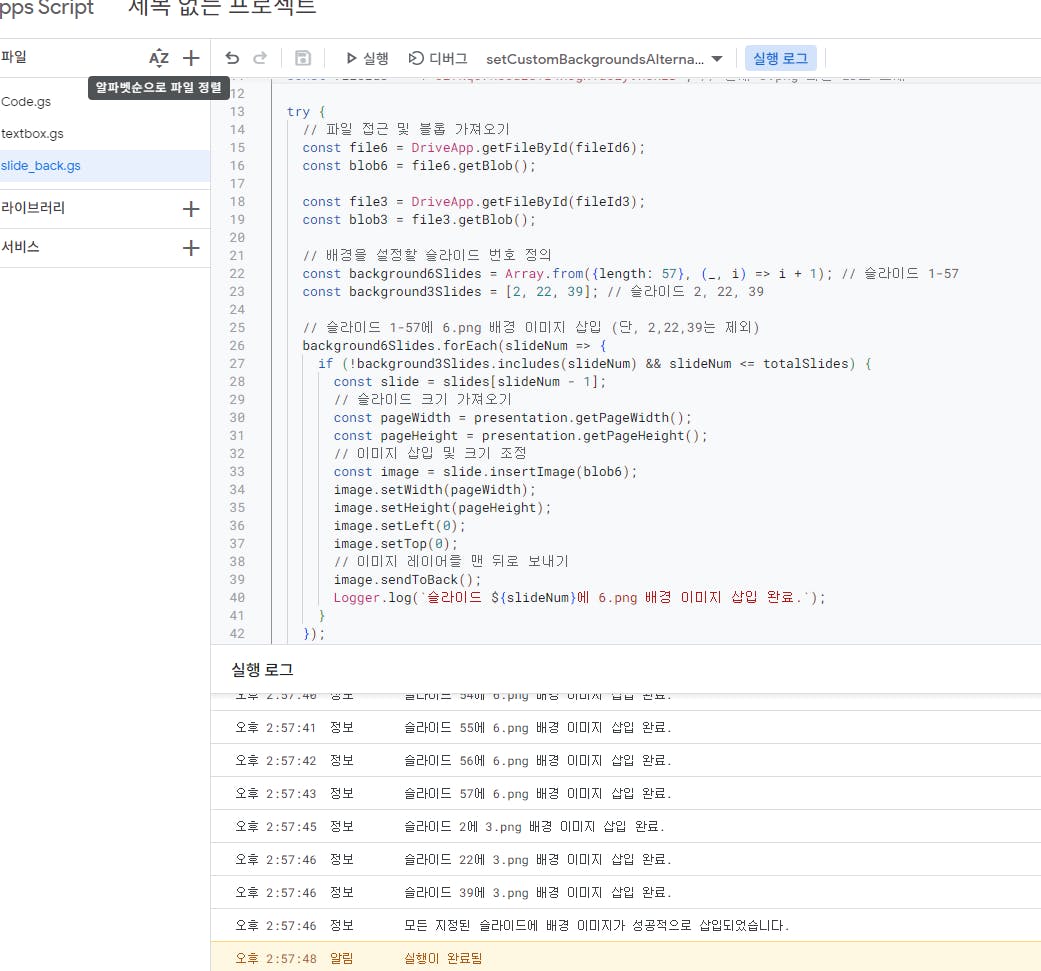Click line 39 image.sendToBack()

407,579
